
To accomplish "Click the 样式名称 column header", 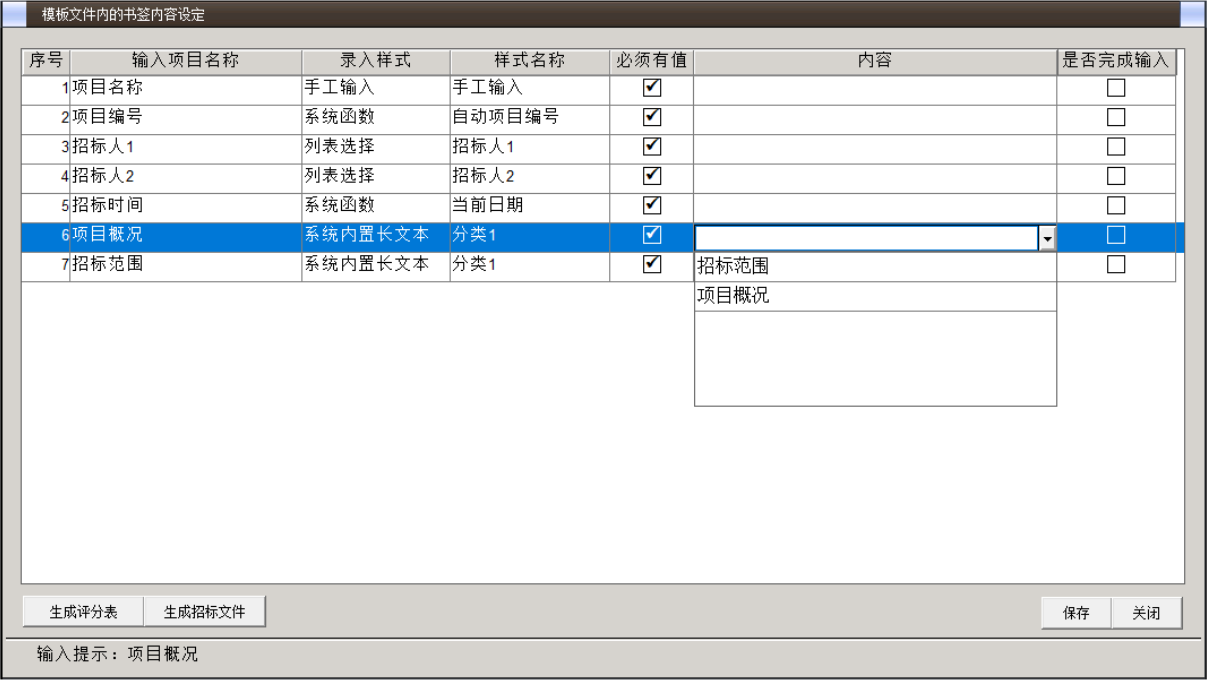I will (530, 61).
